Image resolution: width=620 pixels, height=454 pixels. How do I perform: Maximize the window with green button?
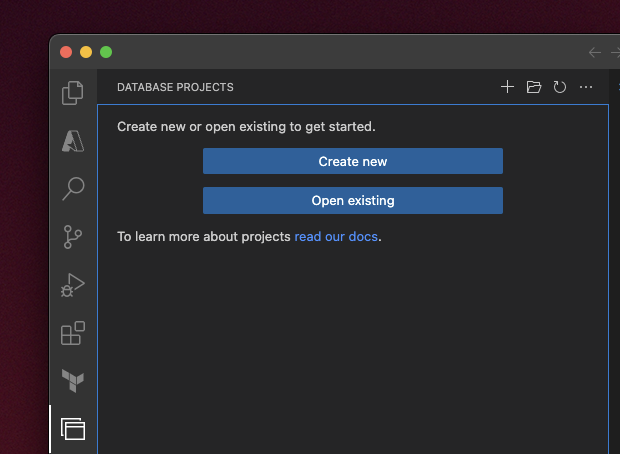[x=106, y=52]
